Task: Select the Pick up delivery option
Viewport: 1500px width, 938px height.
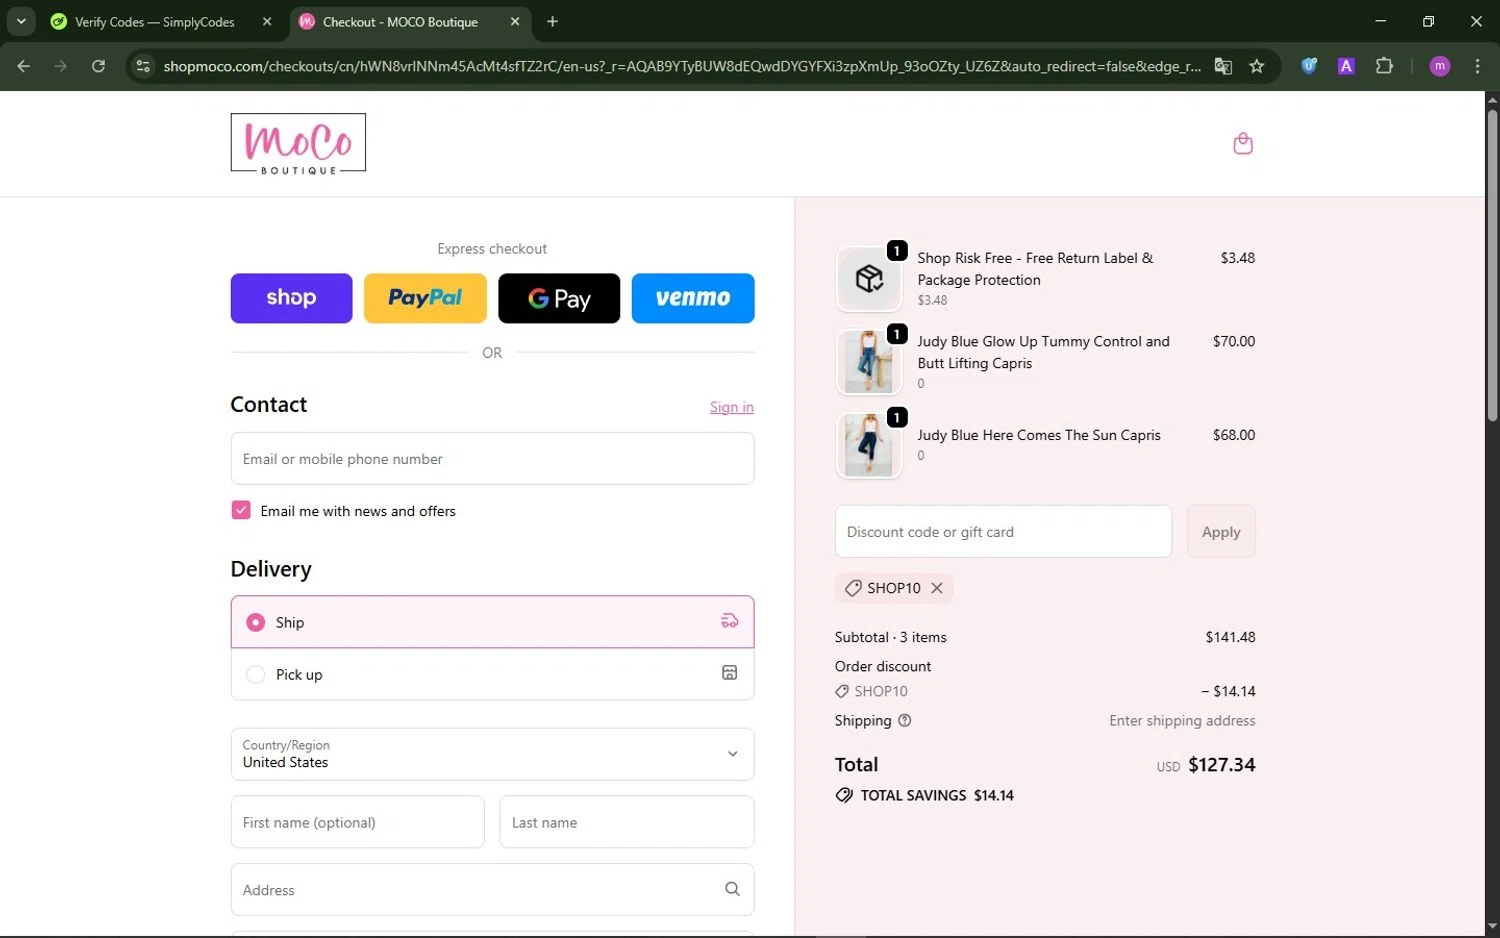Action: [x=492, y=674]
